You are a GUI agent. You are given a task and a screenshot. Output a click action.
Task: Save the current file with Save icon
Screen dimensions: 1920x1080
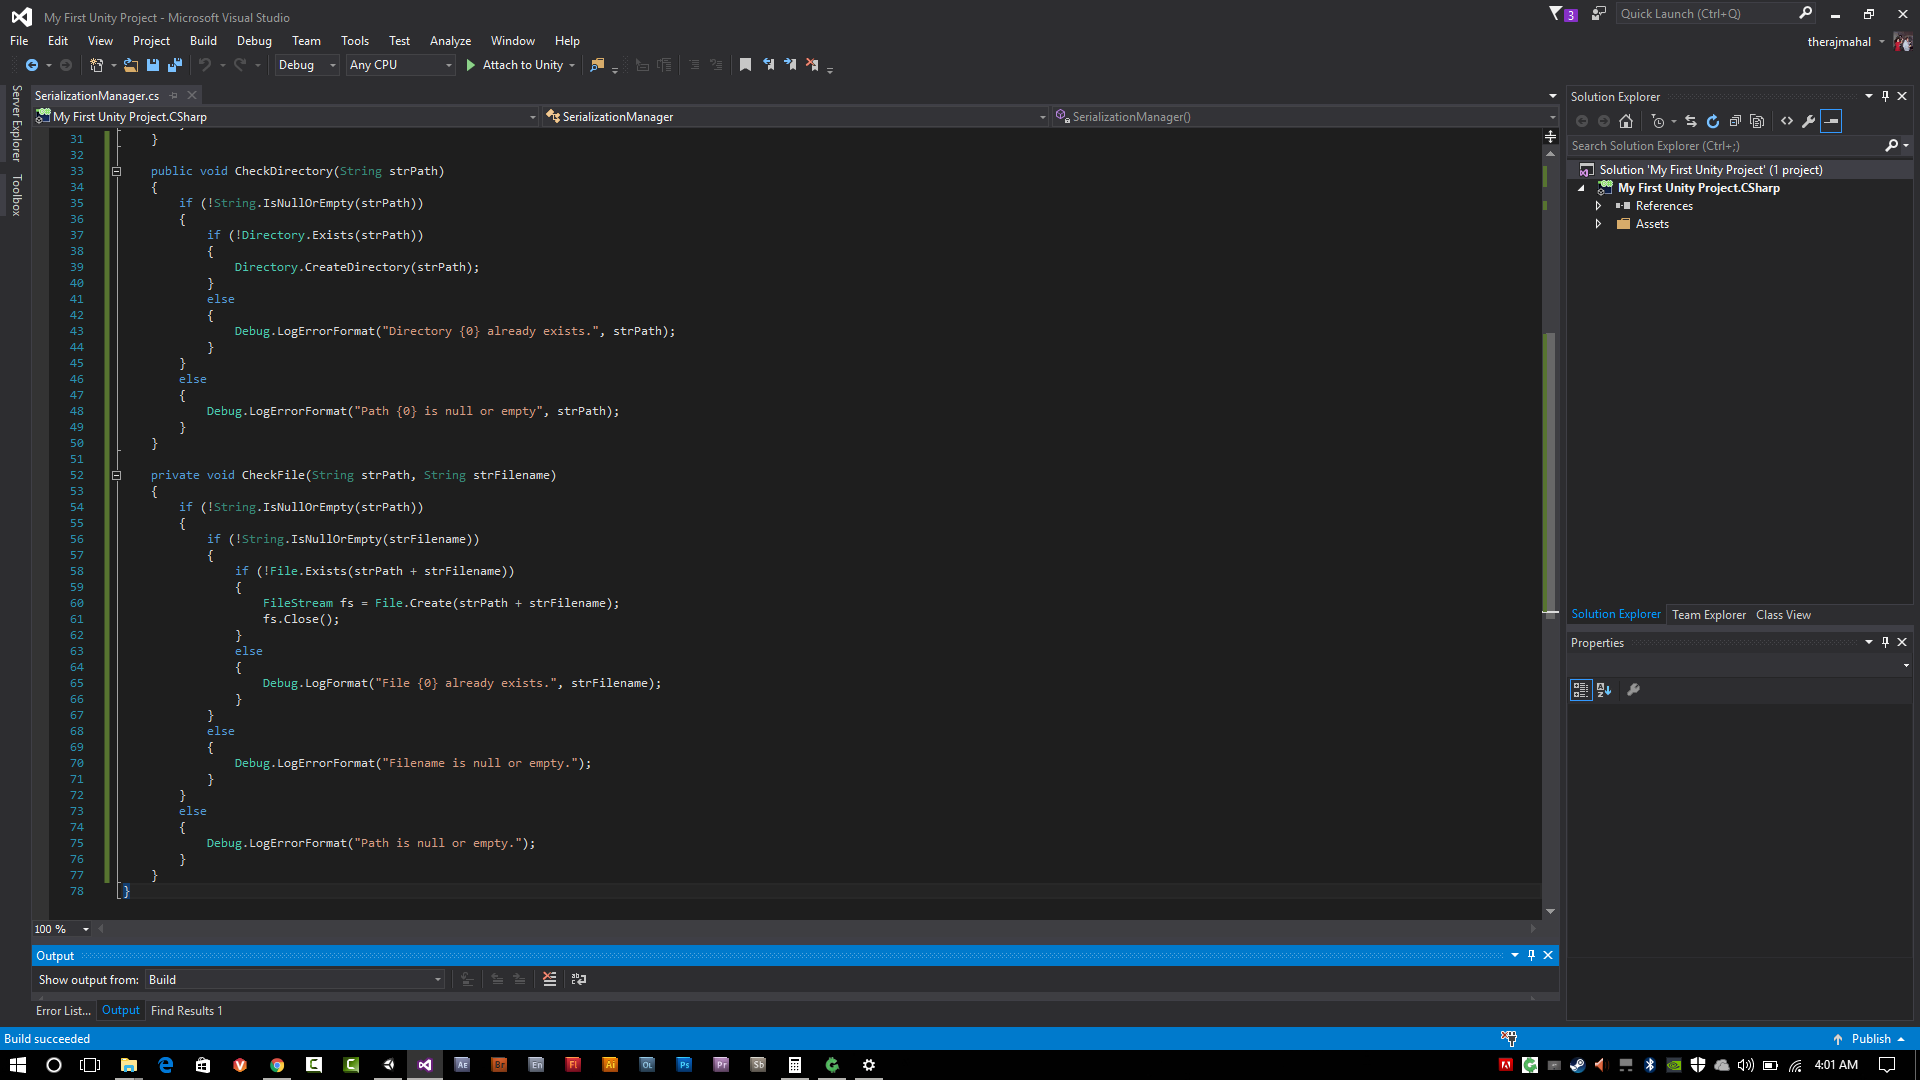pyautogui.click(x=153, y=65)
